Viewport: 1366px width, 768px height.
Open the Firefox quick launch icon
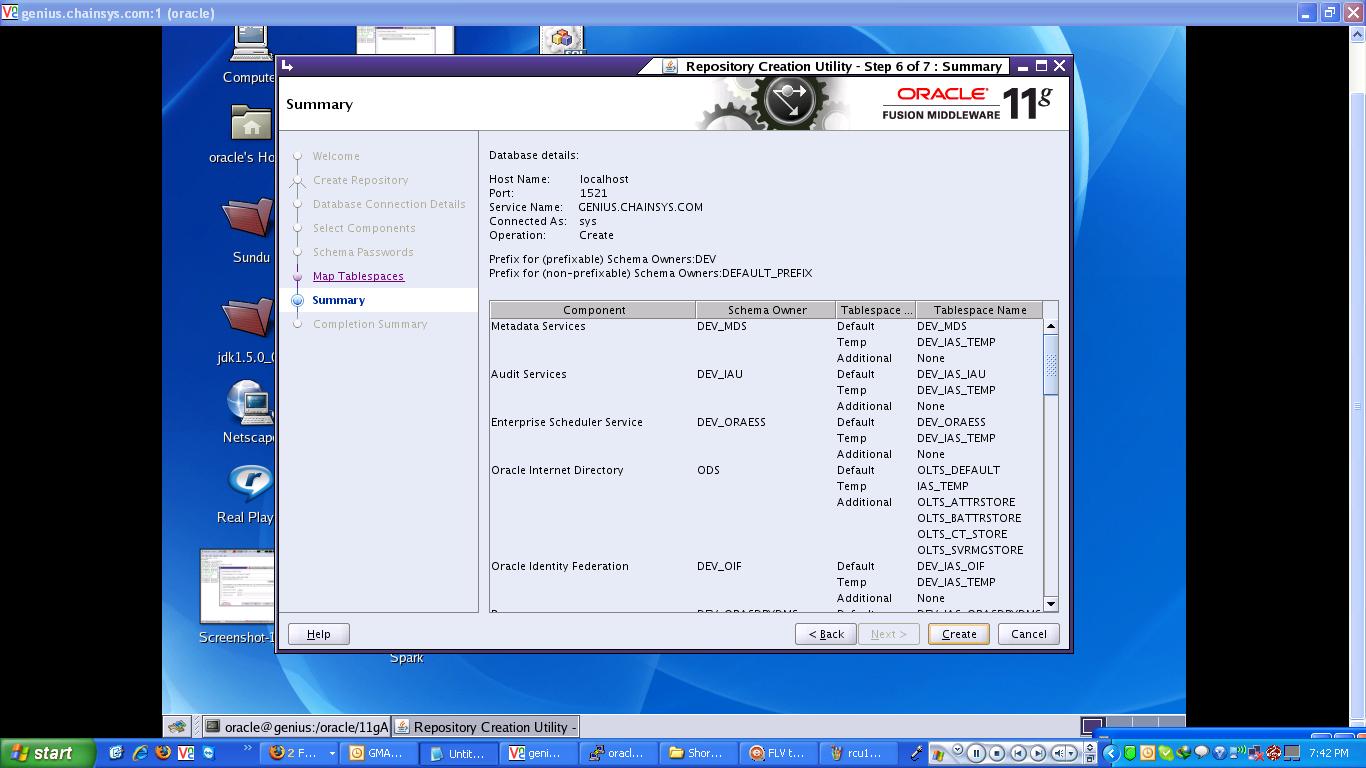pos(162,753)
